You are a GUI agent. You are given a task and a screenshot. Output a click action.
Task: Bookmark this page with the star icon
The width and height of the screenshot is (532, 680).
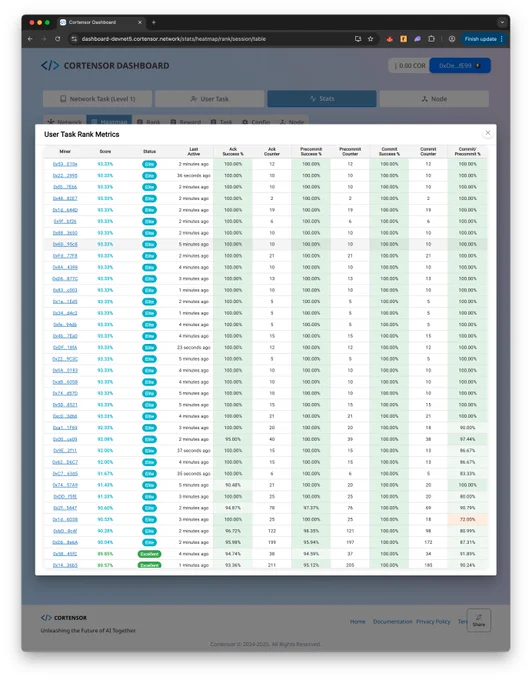point(370,39)
